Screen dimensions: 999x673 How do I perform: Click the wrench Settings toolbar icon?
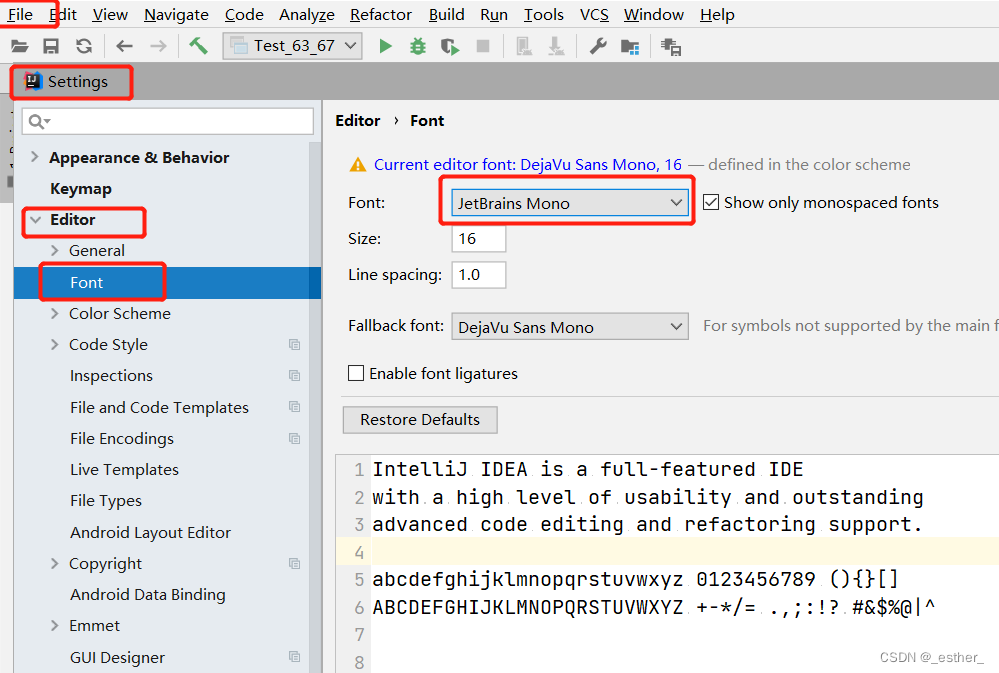(598, 46)
